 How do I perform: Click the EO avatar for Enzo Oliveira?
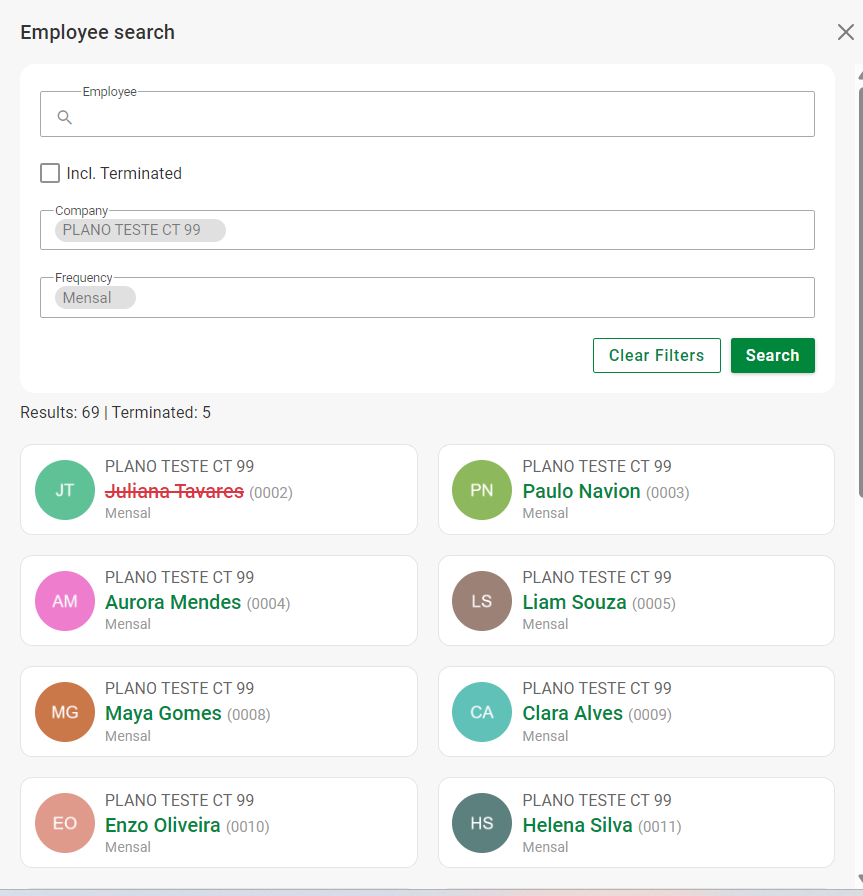point(65,824)
